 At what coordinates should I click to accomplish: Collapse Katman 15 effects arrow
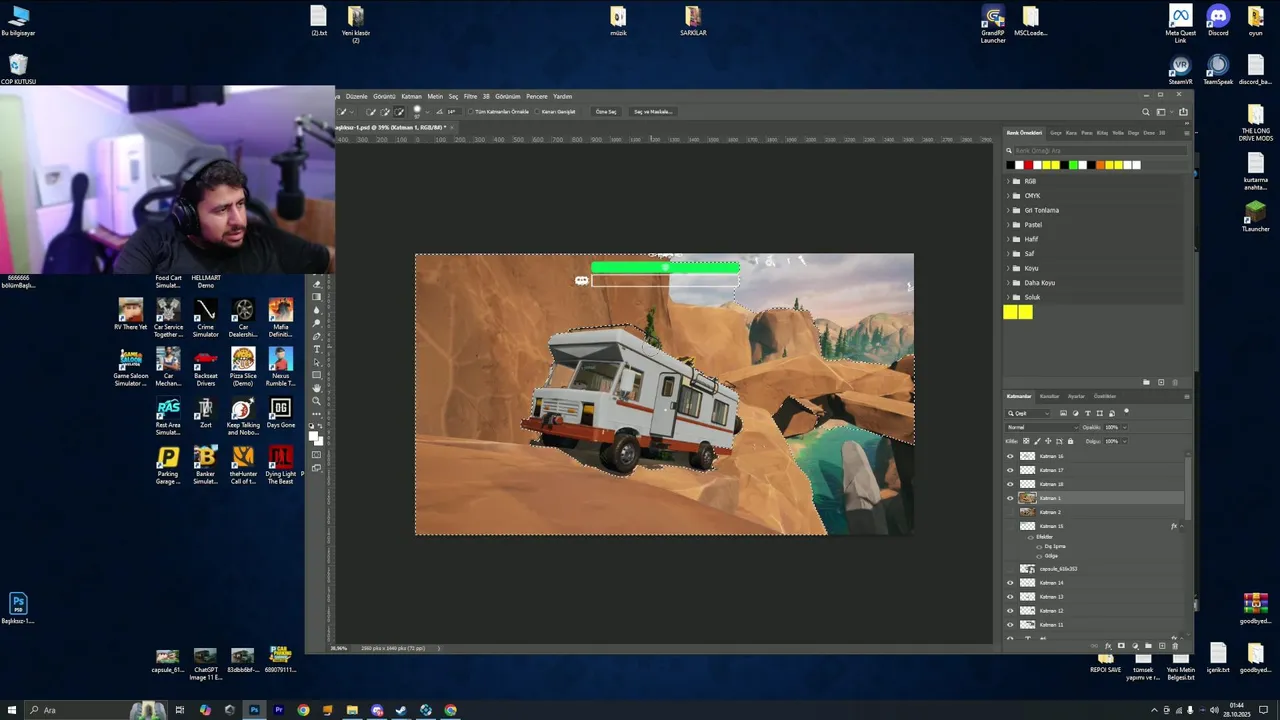coord(1181,526)
